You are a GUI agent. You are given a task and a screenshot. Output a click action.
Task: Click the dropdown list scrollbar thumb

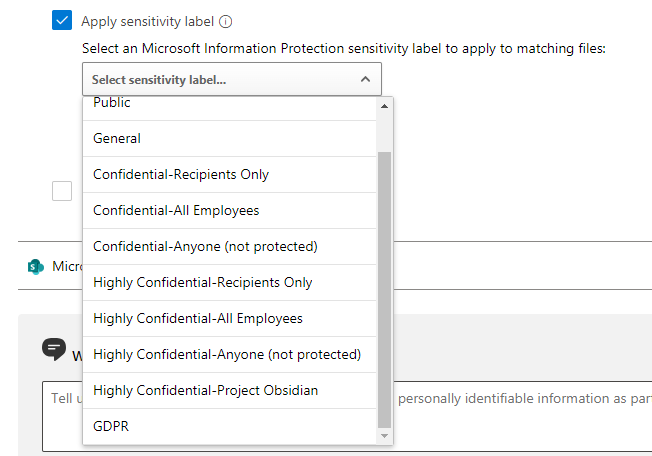[385, 290]
